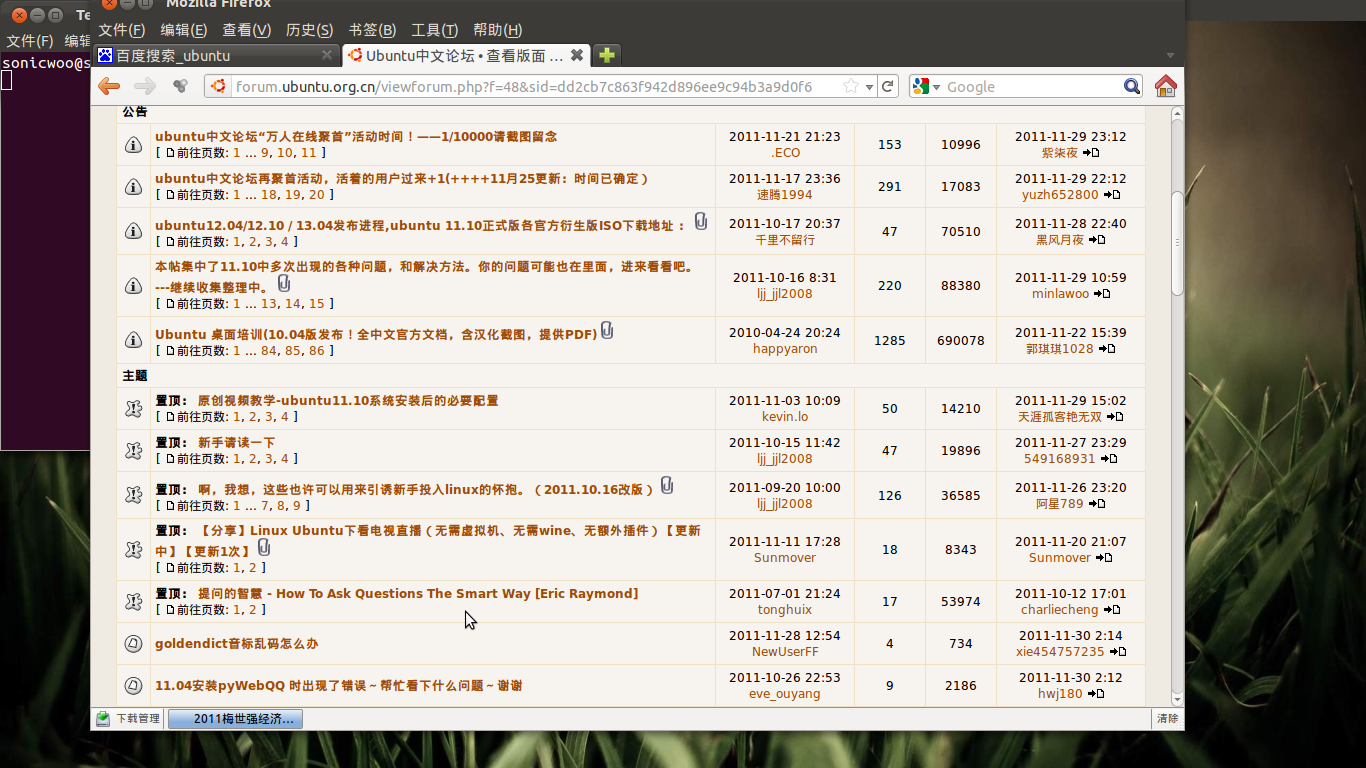This screenshot has width=1366, height=768.
Task: Jump to last post by minlawoo
Action: [1102, 294]
